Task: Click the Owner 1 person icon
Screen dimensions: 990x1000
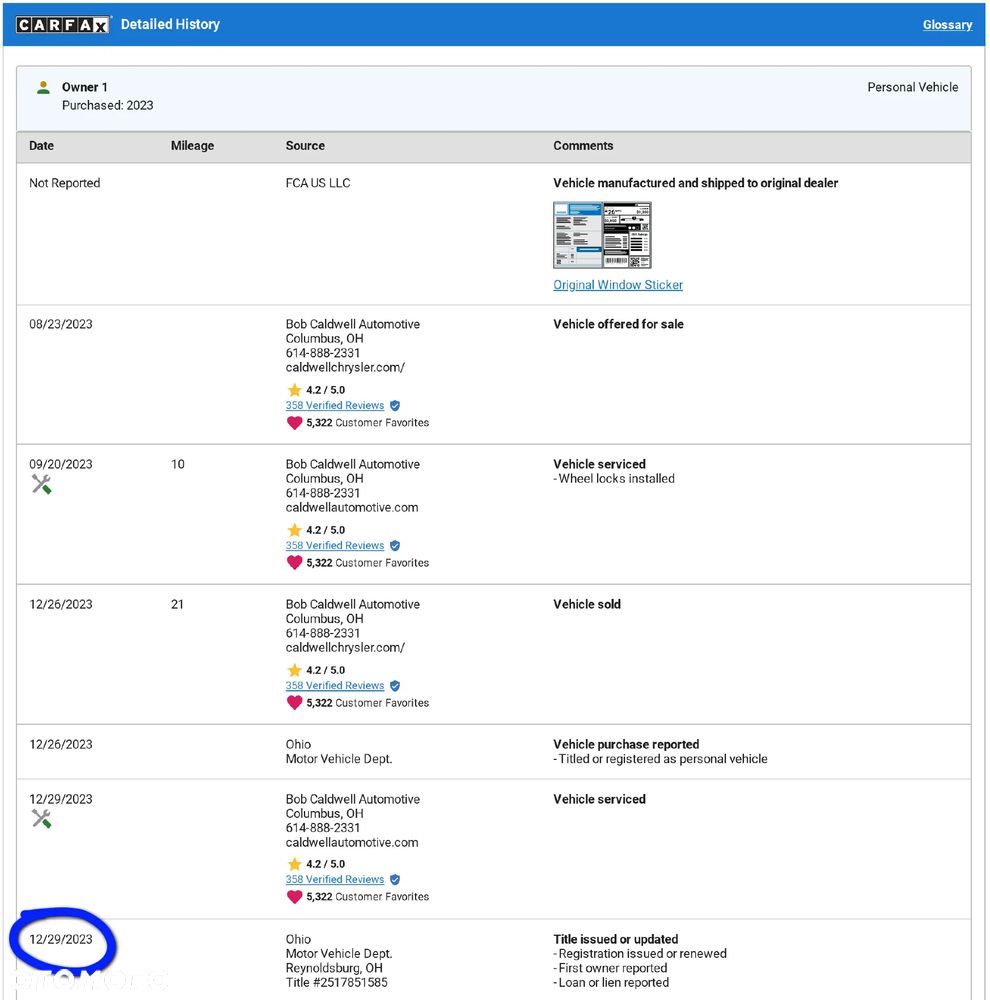Action: pos(43,87)
